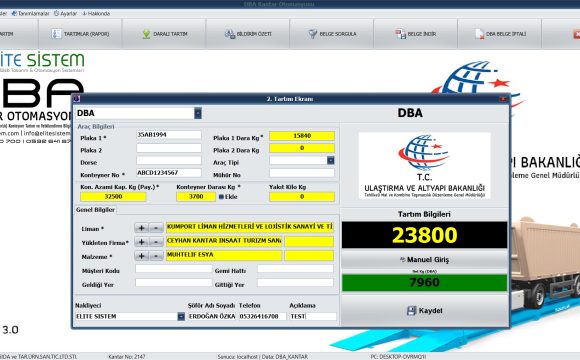
Task: Click the Kaydet save button
Action: click(424, 310)
